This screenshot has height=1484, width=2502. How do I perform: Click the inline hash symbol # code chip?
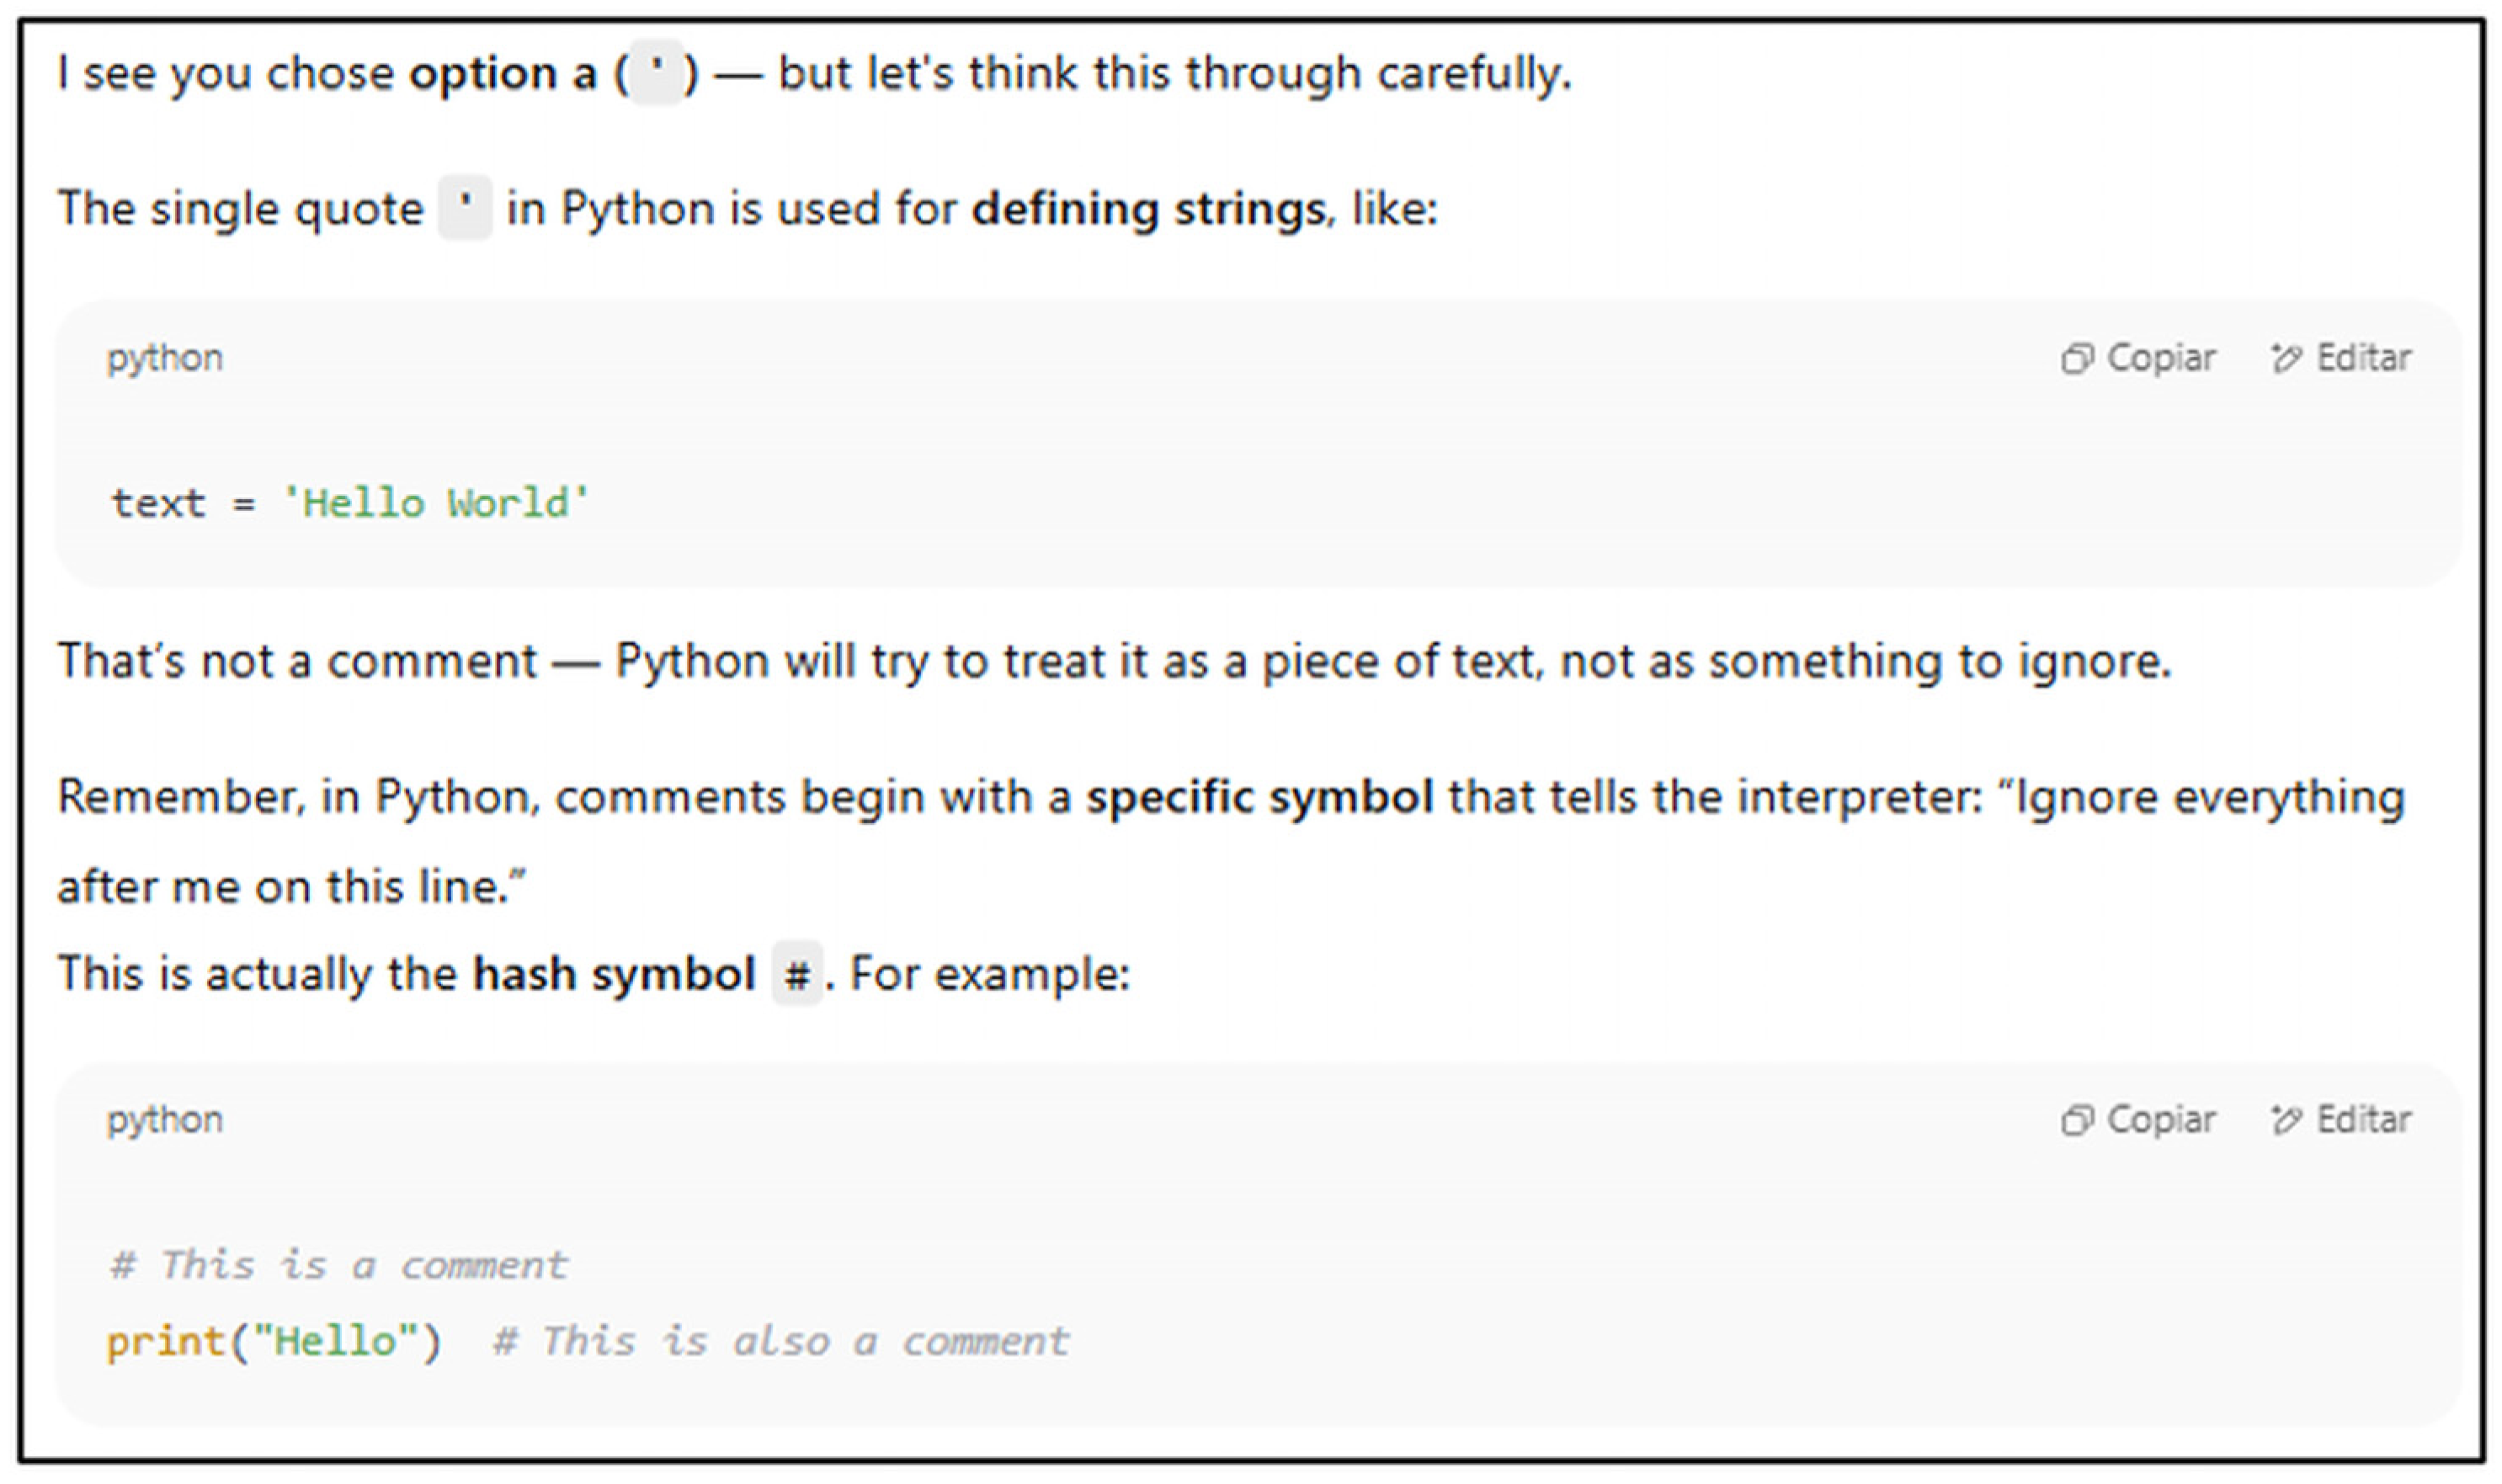797,974
